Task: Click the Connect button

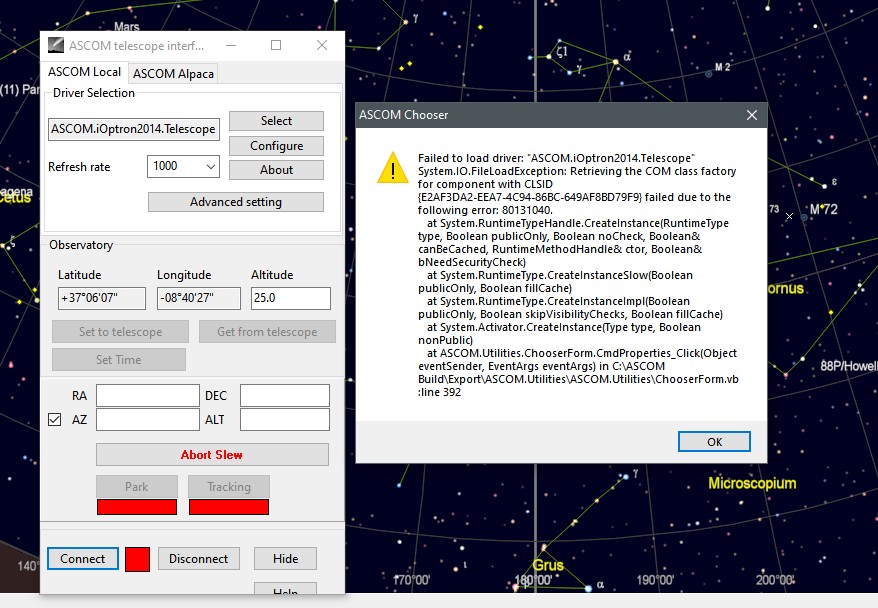Action: [x=83, y=559]
